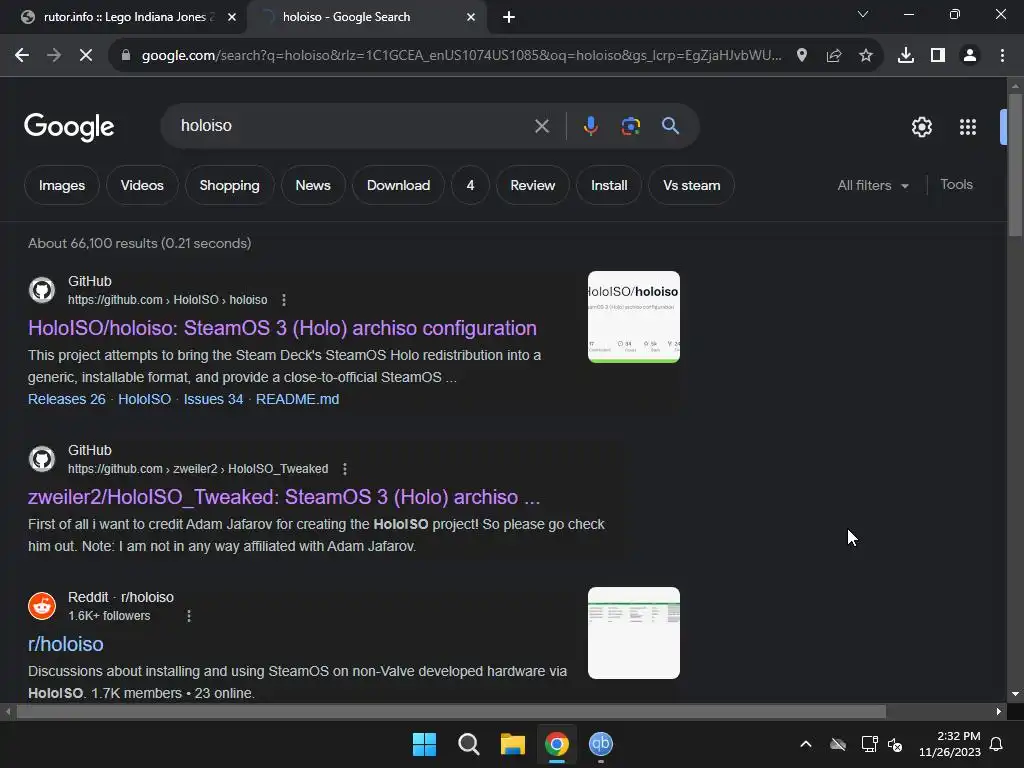Screen dimensions: 1024x768
Task: Click the Google logo
Action: tap(69, 127)
